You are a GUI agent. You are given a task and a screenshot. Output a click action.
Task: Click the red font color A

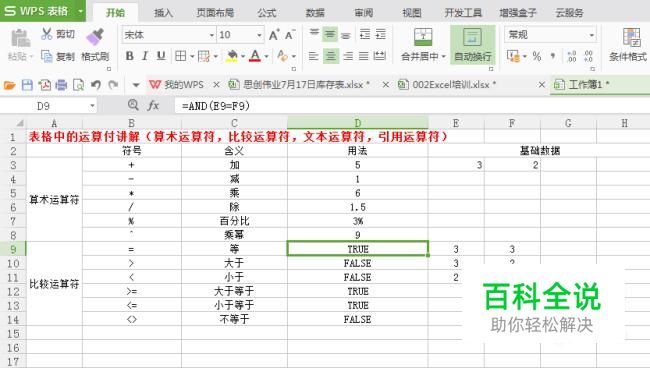pos(255,56)
